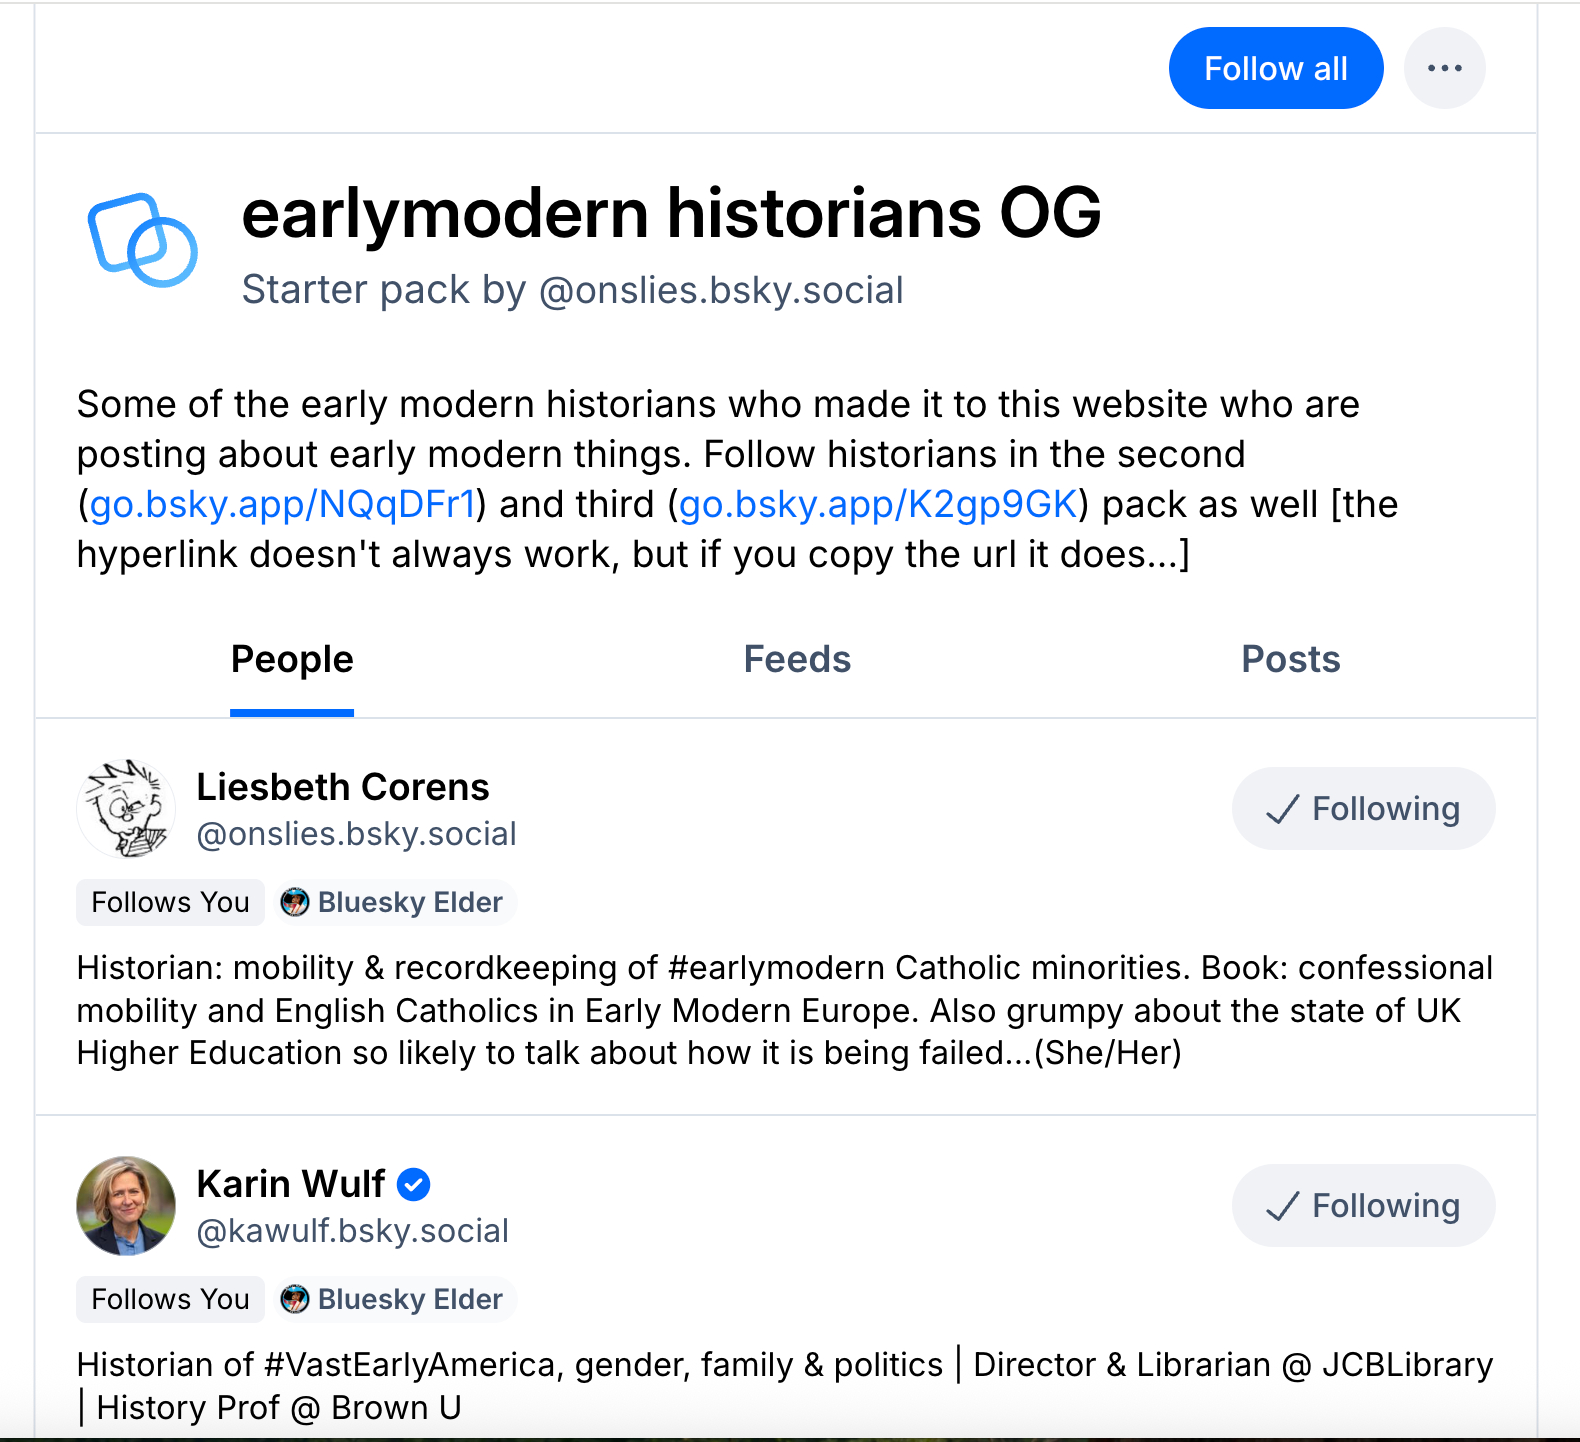Click Follows You label under Karin Wulf
This screenshot has width=1580, height=1442.
coord(170,1299)
